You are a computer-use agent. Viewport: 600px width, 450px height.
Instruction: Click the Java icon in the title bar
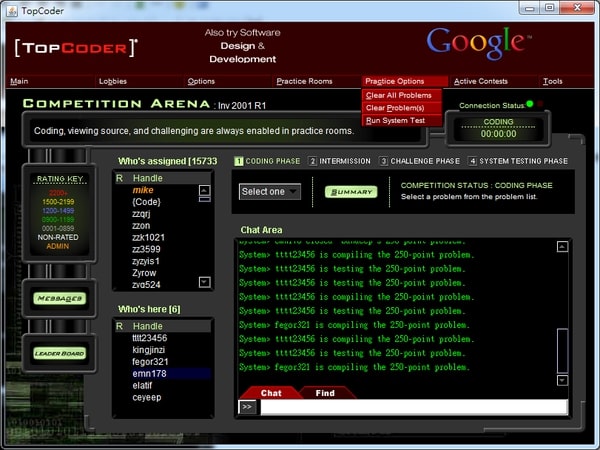pos(12,11)
